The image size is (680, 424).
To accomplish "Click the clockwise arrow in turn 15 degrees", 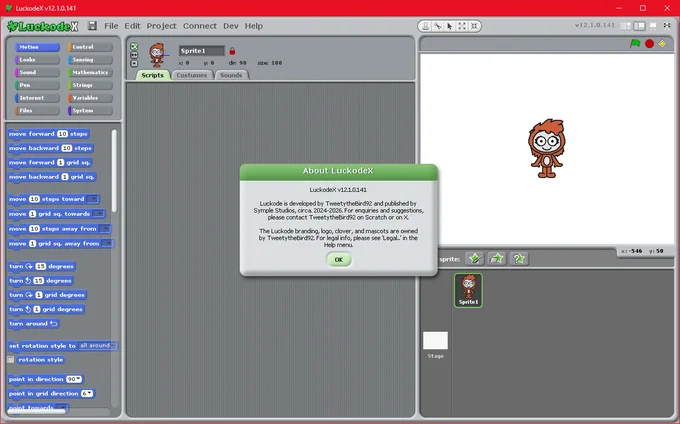I will click(29, 266).
